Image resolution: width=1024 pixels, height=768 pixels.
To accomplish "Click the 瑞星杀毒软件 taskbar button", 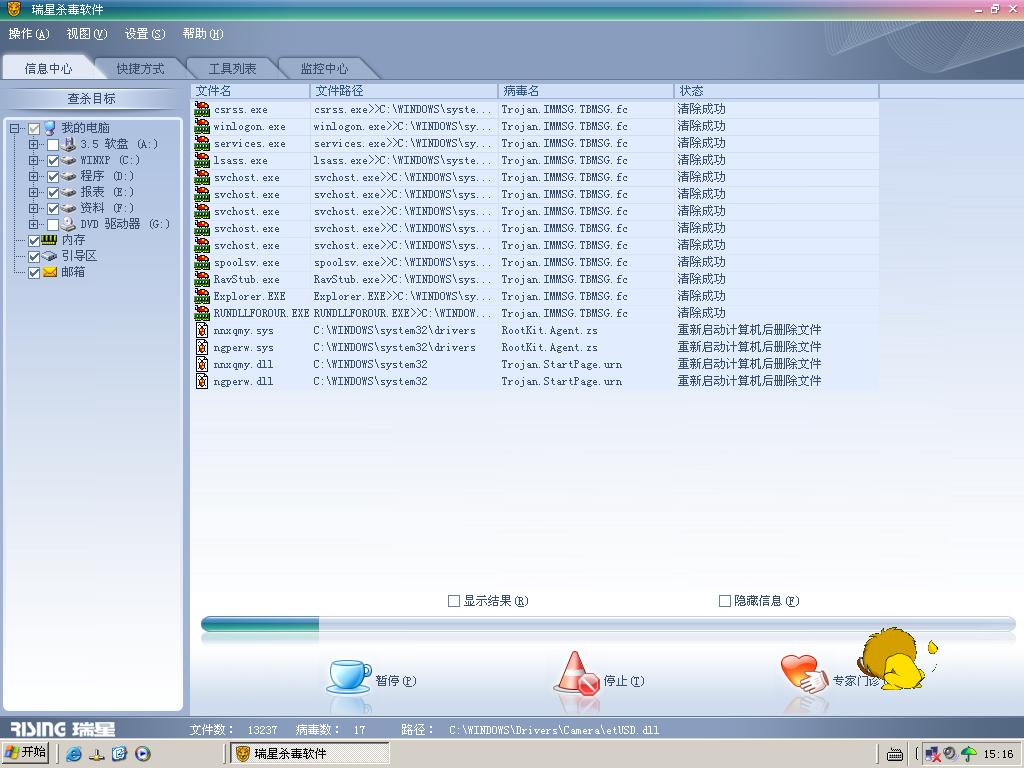I will [310, 754].
